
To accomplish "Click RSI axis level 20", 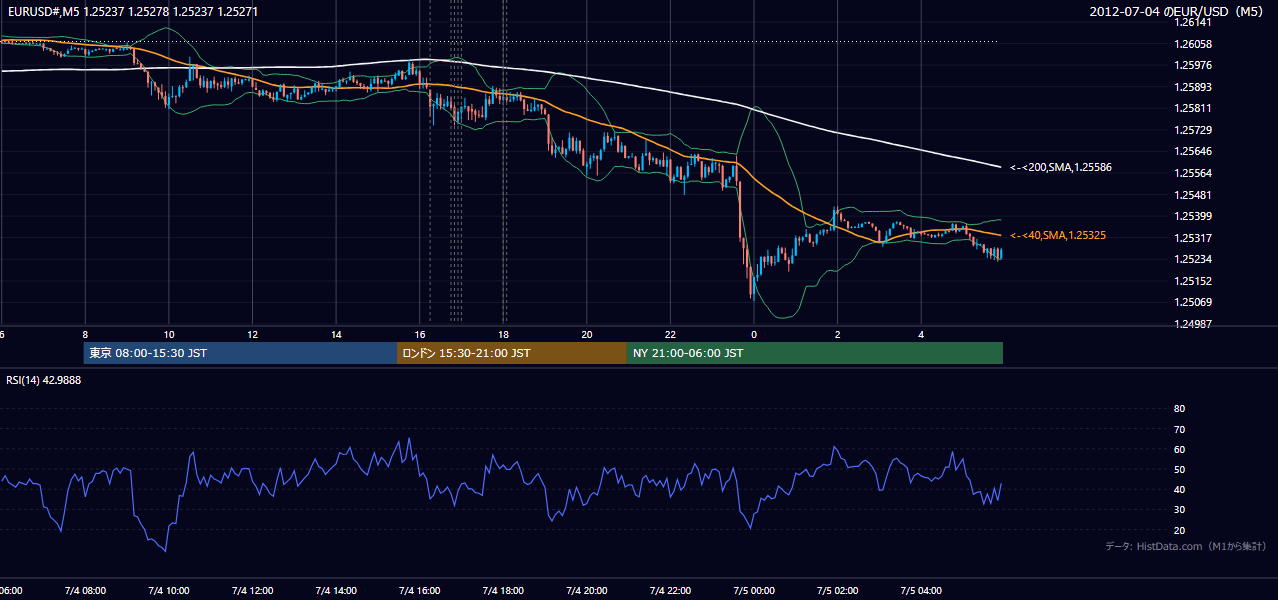I will [x=1179, y=530].
